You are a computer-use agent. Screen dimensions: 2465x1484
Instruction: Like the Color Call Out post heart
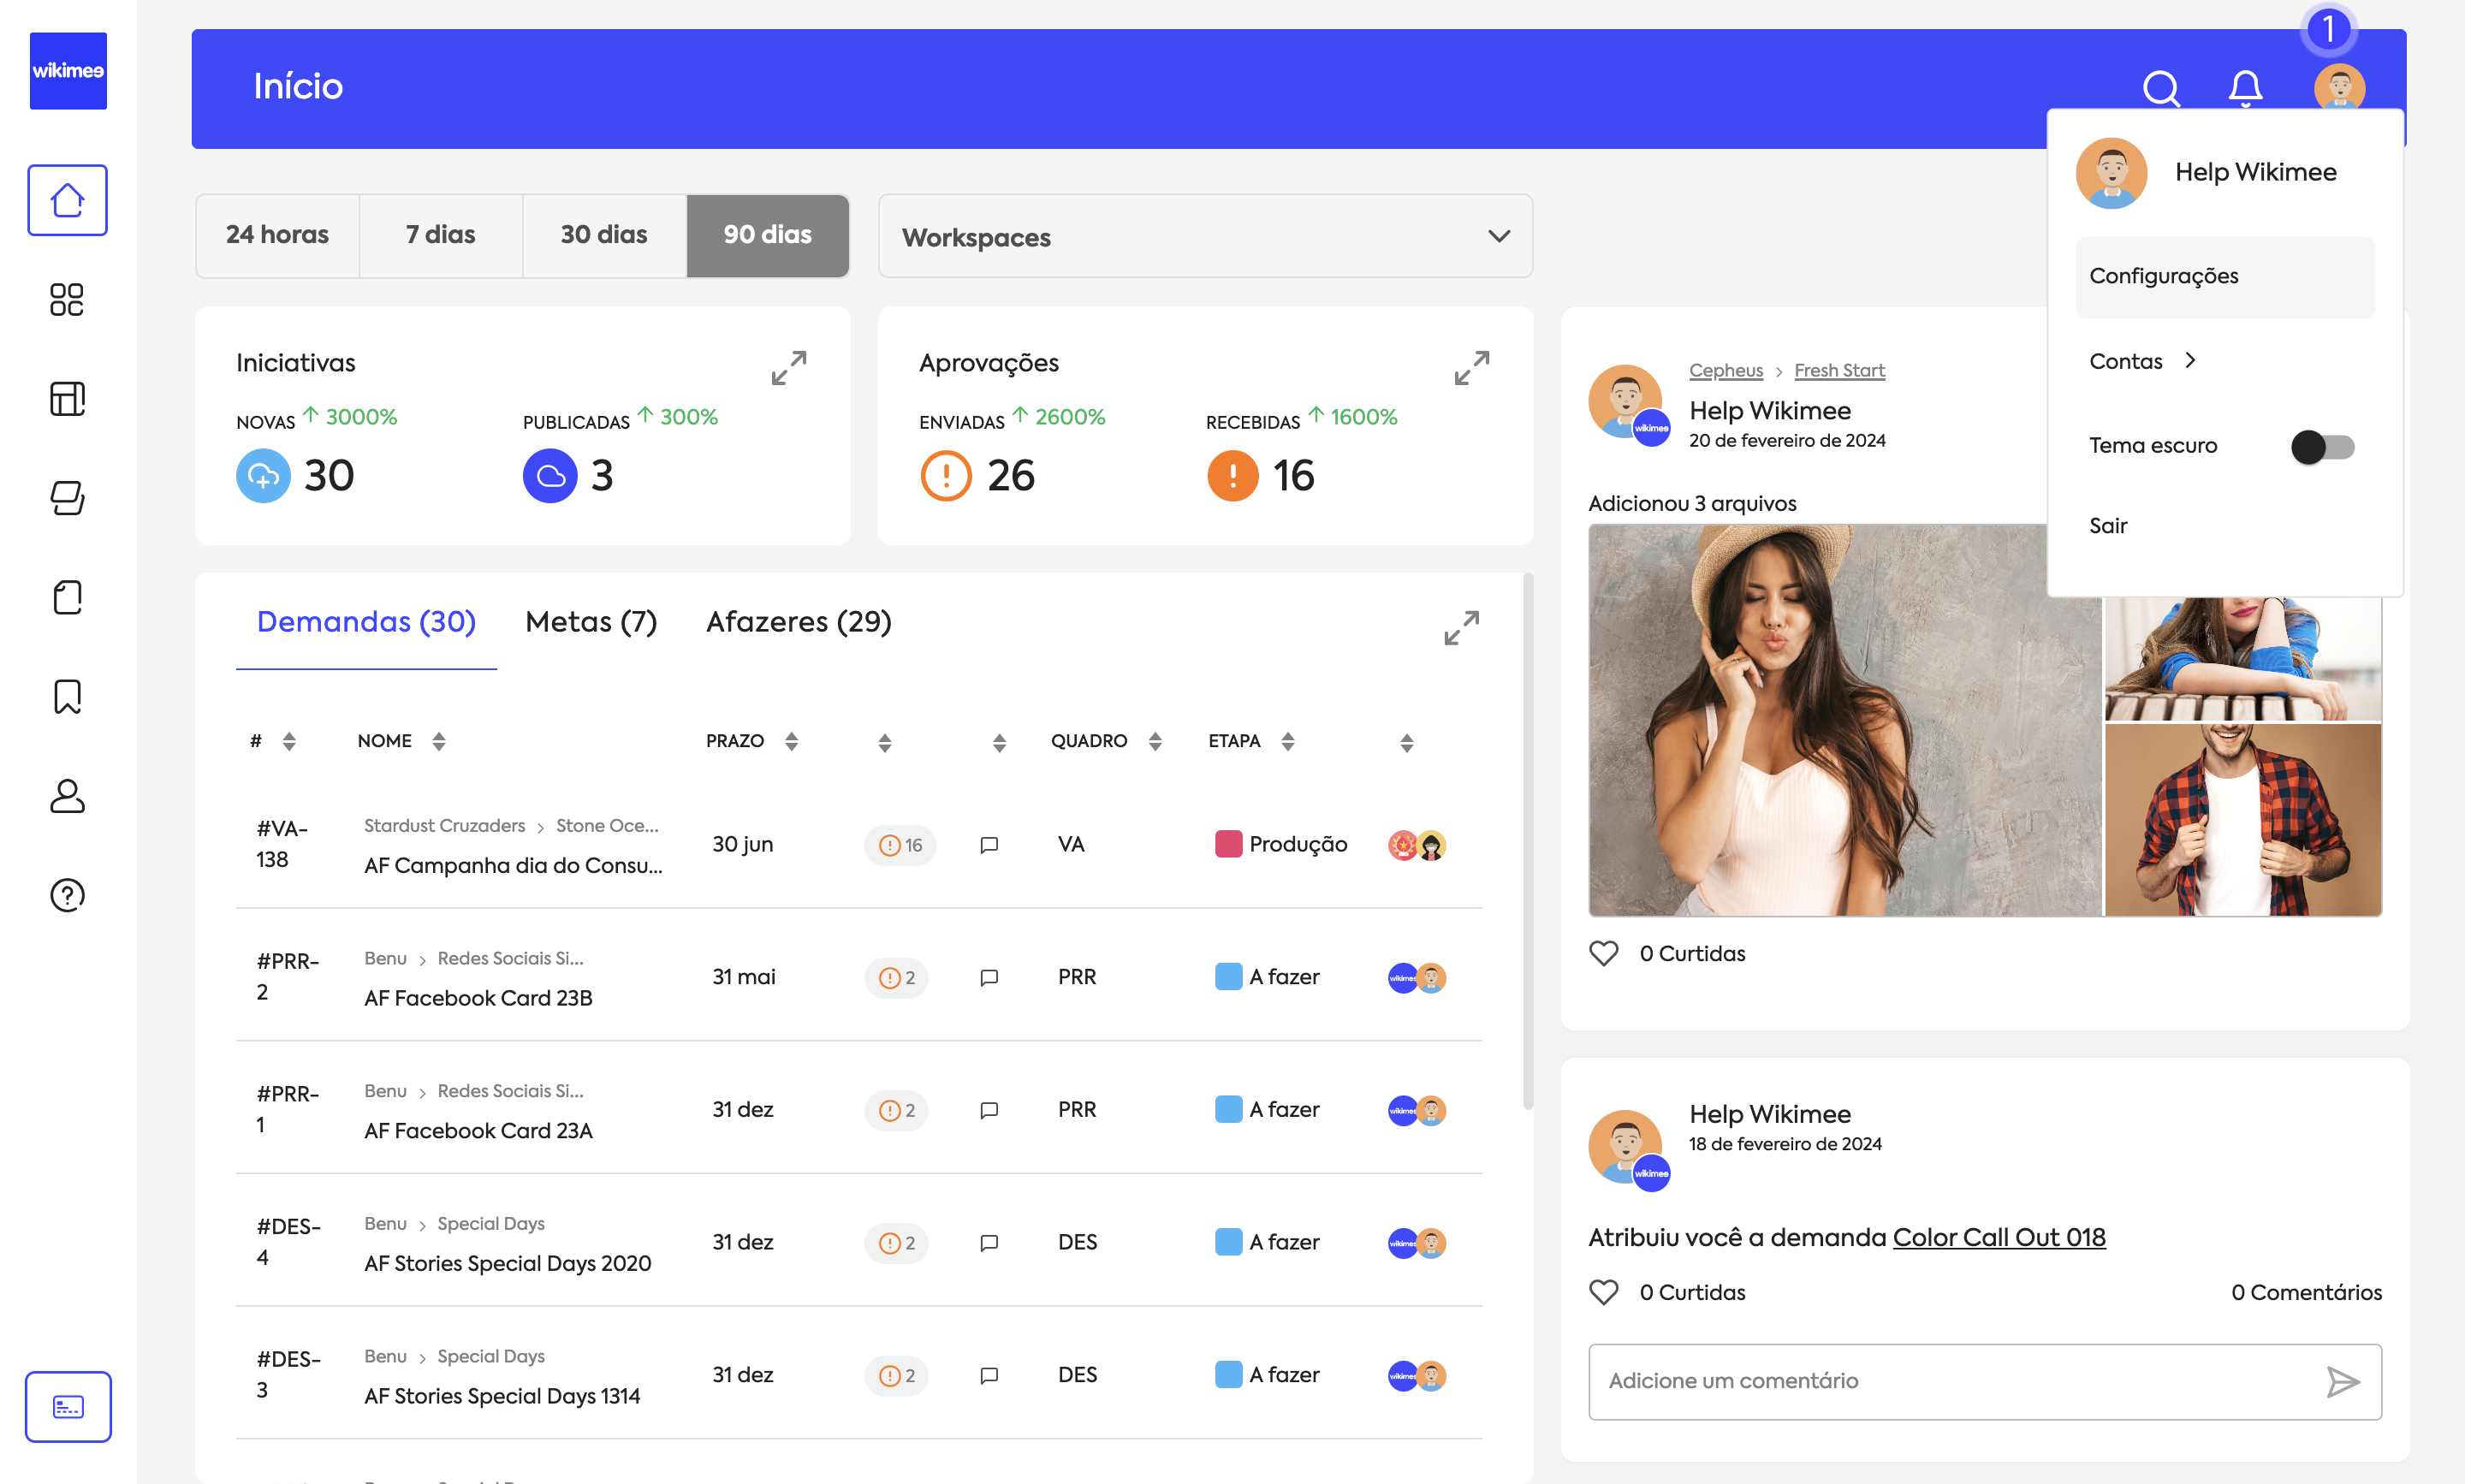1603,1292
